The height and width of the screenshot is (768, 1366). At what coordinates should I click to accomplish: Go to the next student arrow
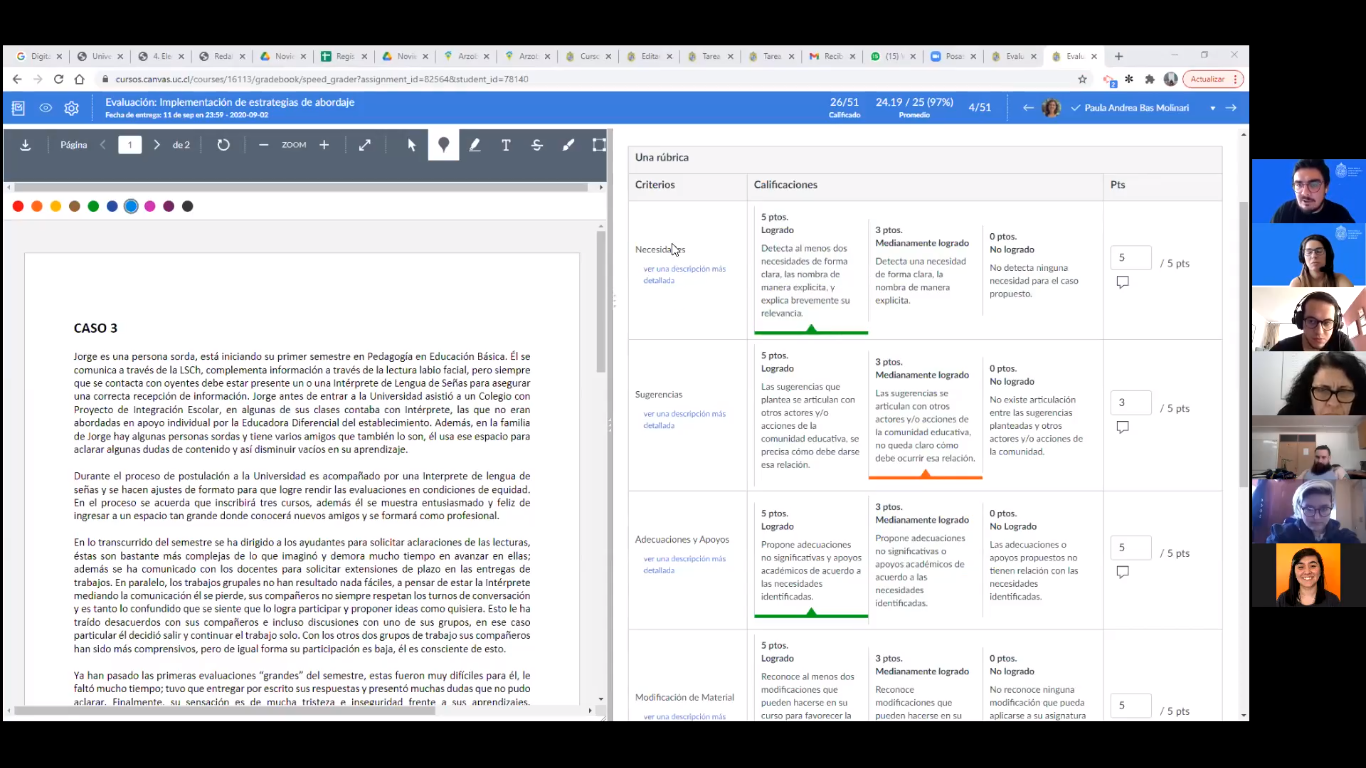coord(1231,108)
